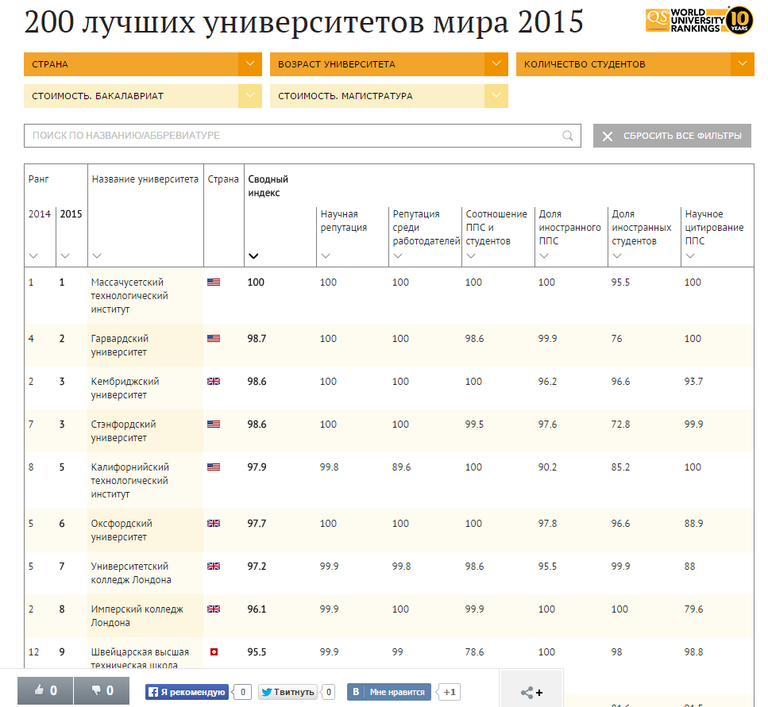Click the US flag in Harvard row

coord(214,339)
